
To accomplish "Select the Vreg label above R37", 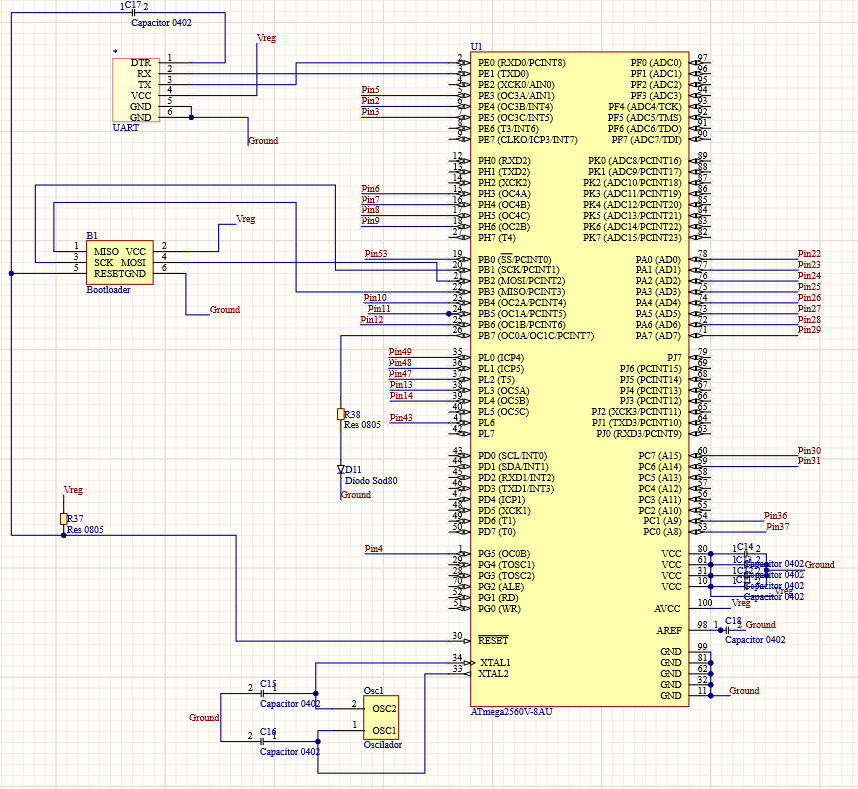I will [73, 490].
